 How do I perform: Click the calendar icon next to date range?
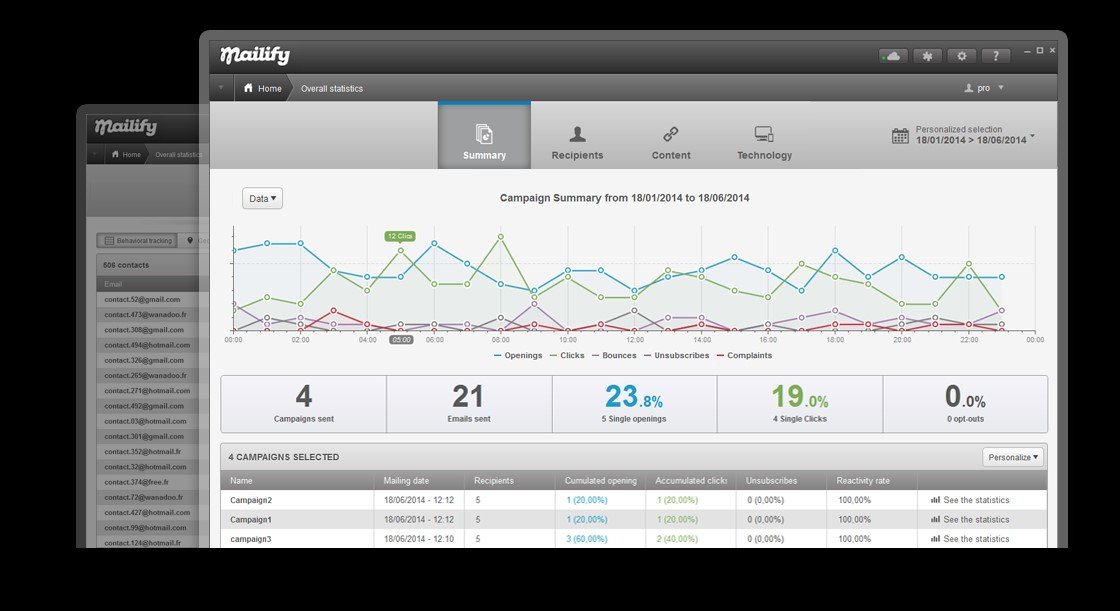point(900,135)
